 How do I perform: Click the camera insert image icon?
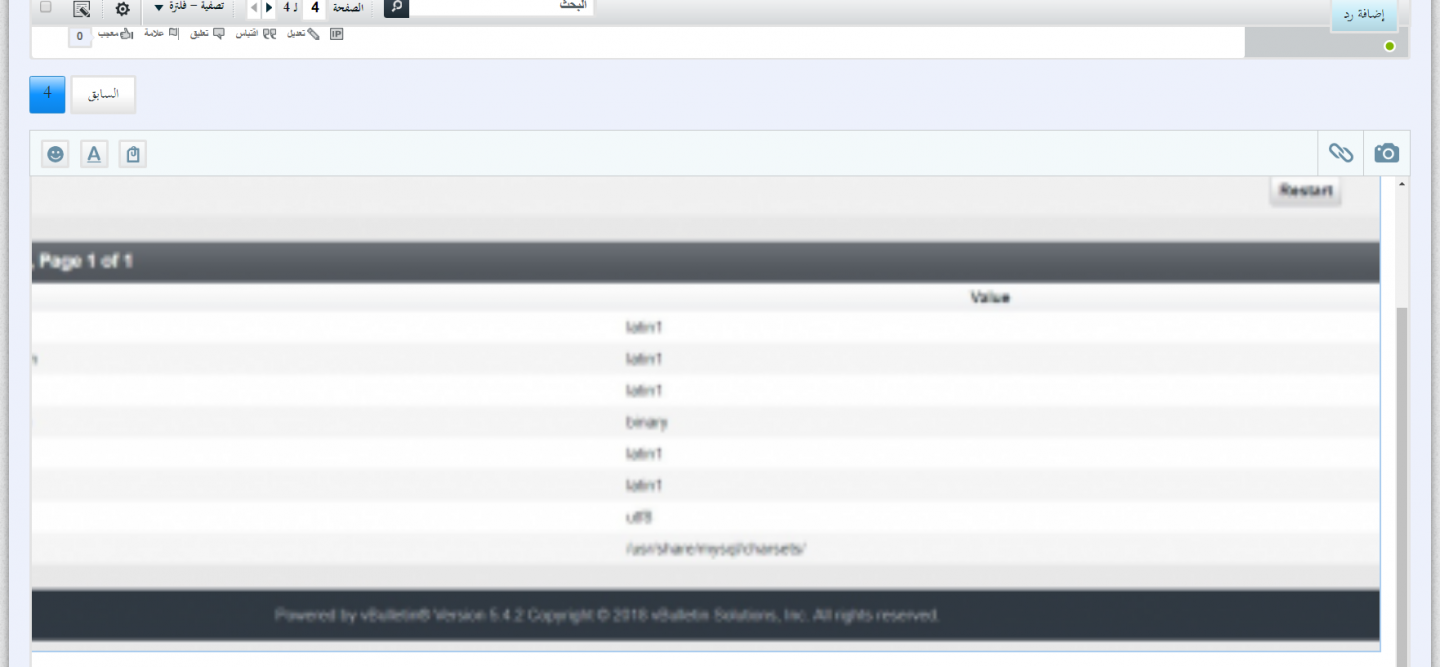tap(1386, 153)
